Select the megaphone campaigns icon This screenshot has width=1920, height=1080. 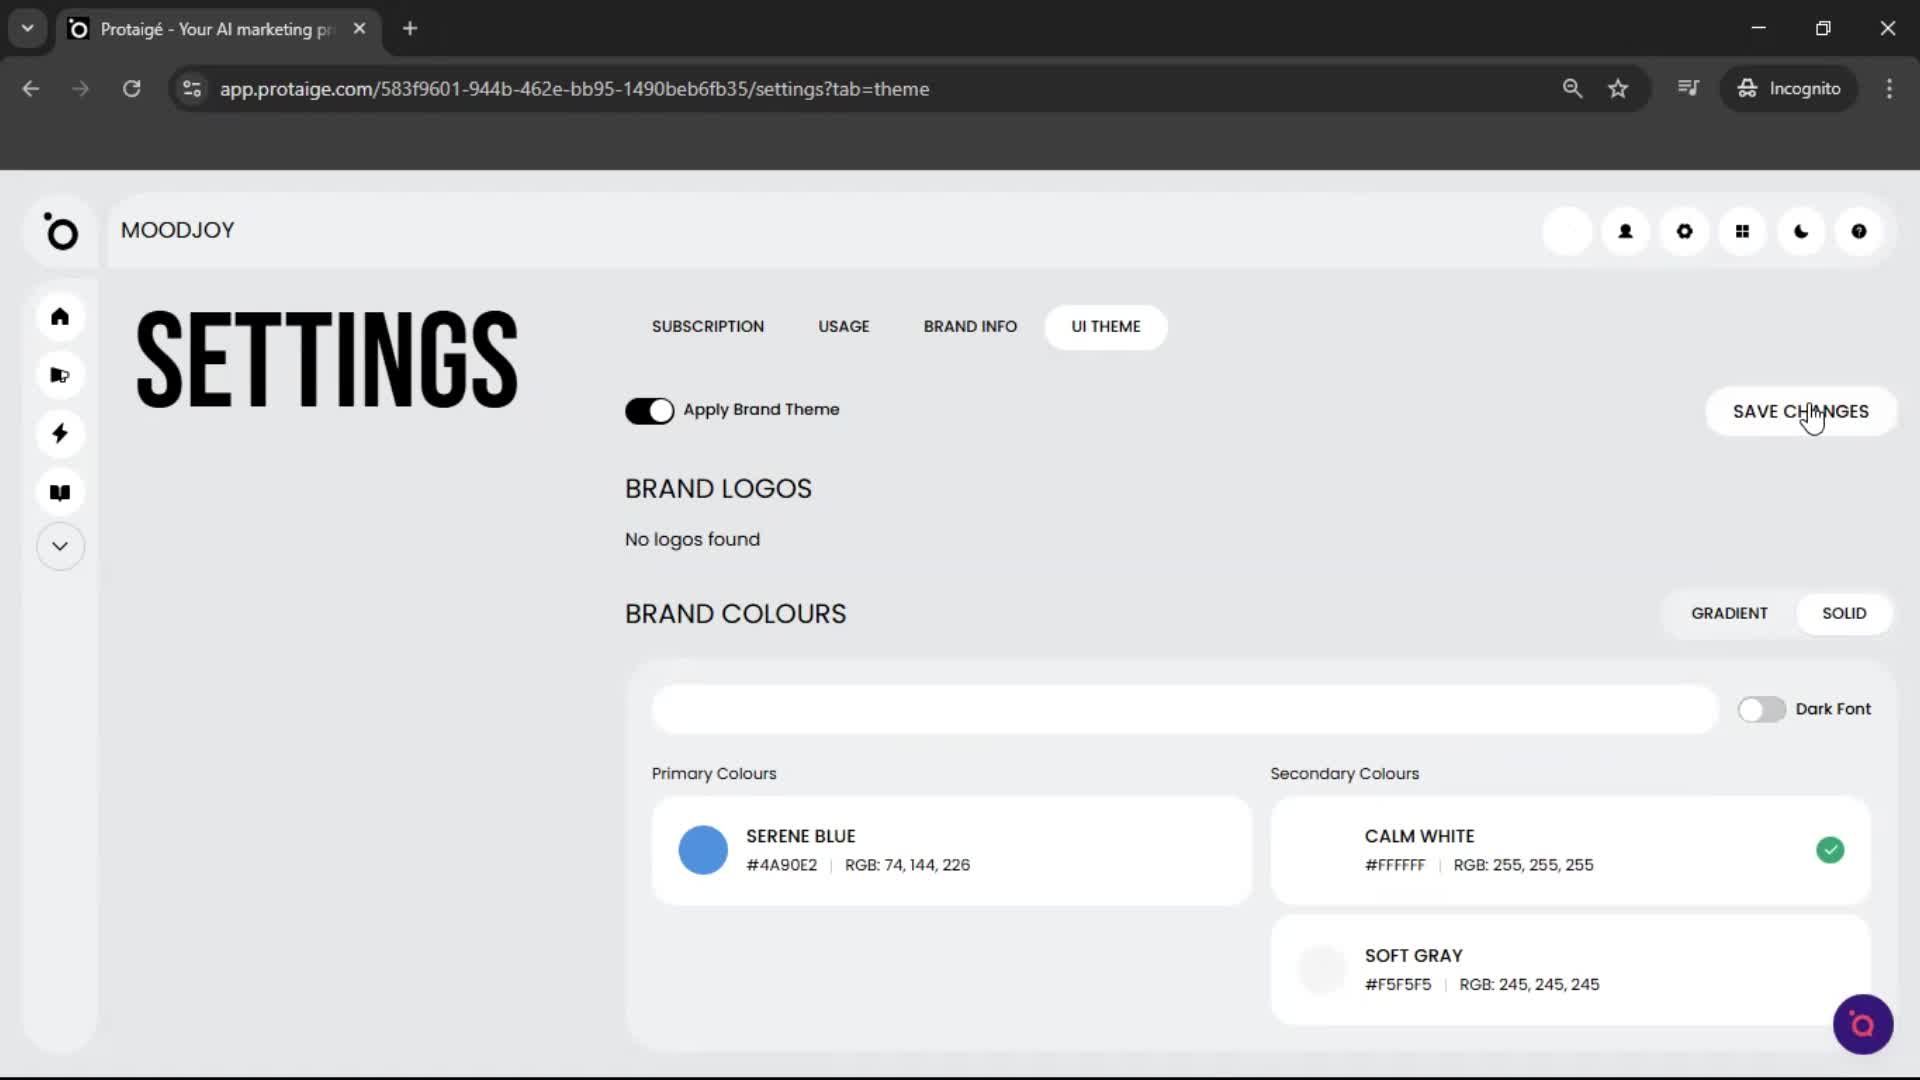60,375
